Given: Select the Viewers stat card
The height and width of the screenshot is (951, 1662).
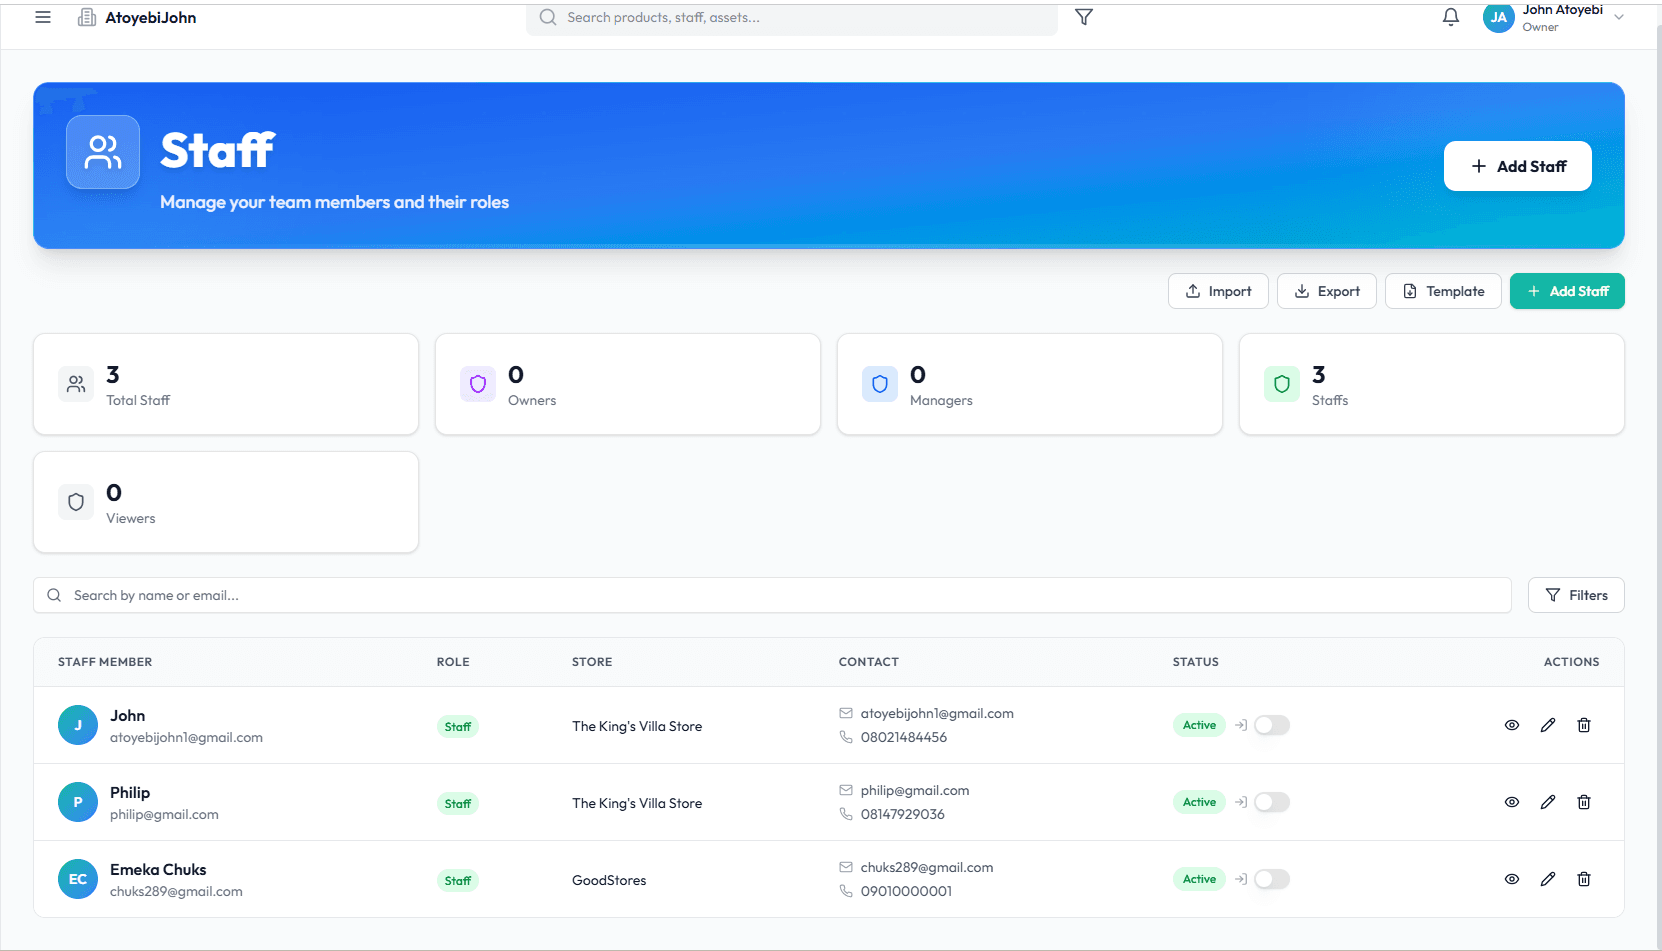Looking at the screenshot, I should [x=226, y=501].
